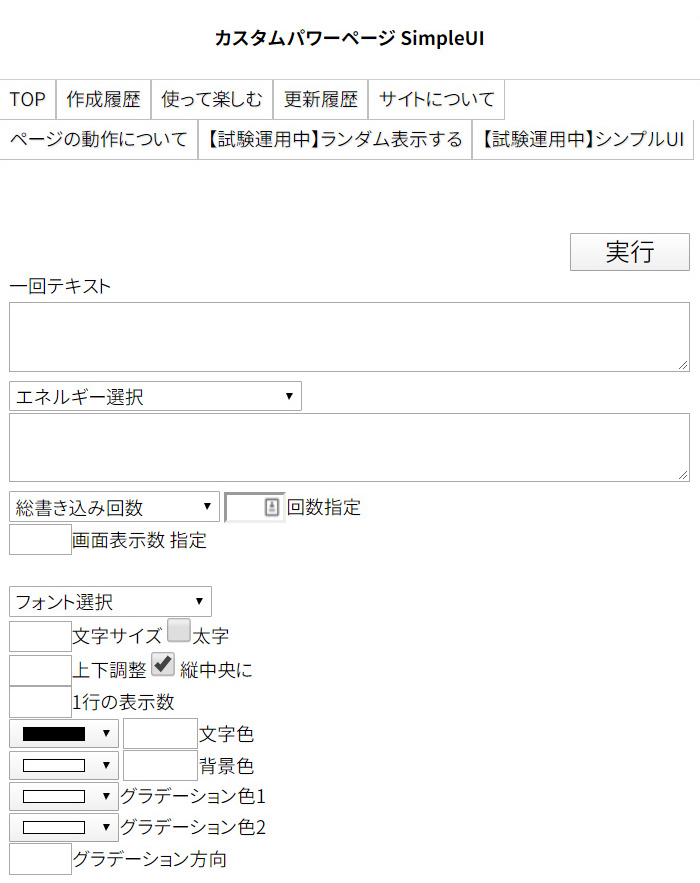Pick グラデーション色1 color swatch
The image size is (700, 883).
(x=64, y=797)
